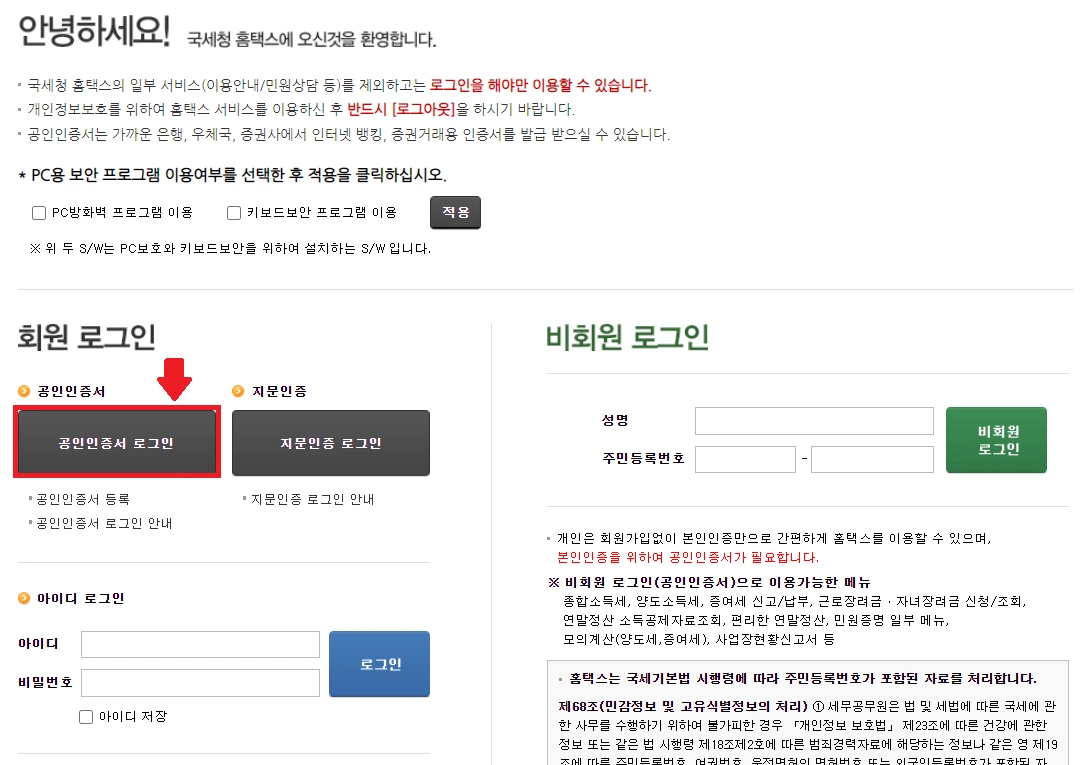This screenshot has width=1083, height=765.
Task: Click the 공인인증서 로그인 button
Action: (x=117, y=443)
